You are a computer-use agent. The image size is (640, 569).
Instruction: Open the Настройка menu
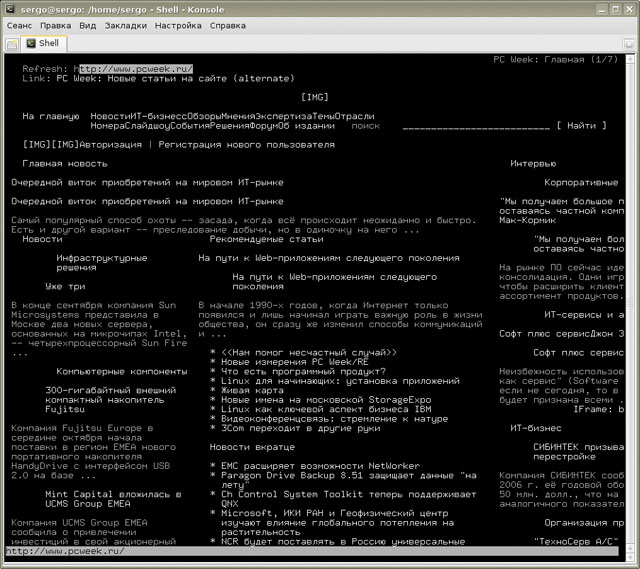click(178, 26)
